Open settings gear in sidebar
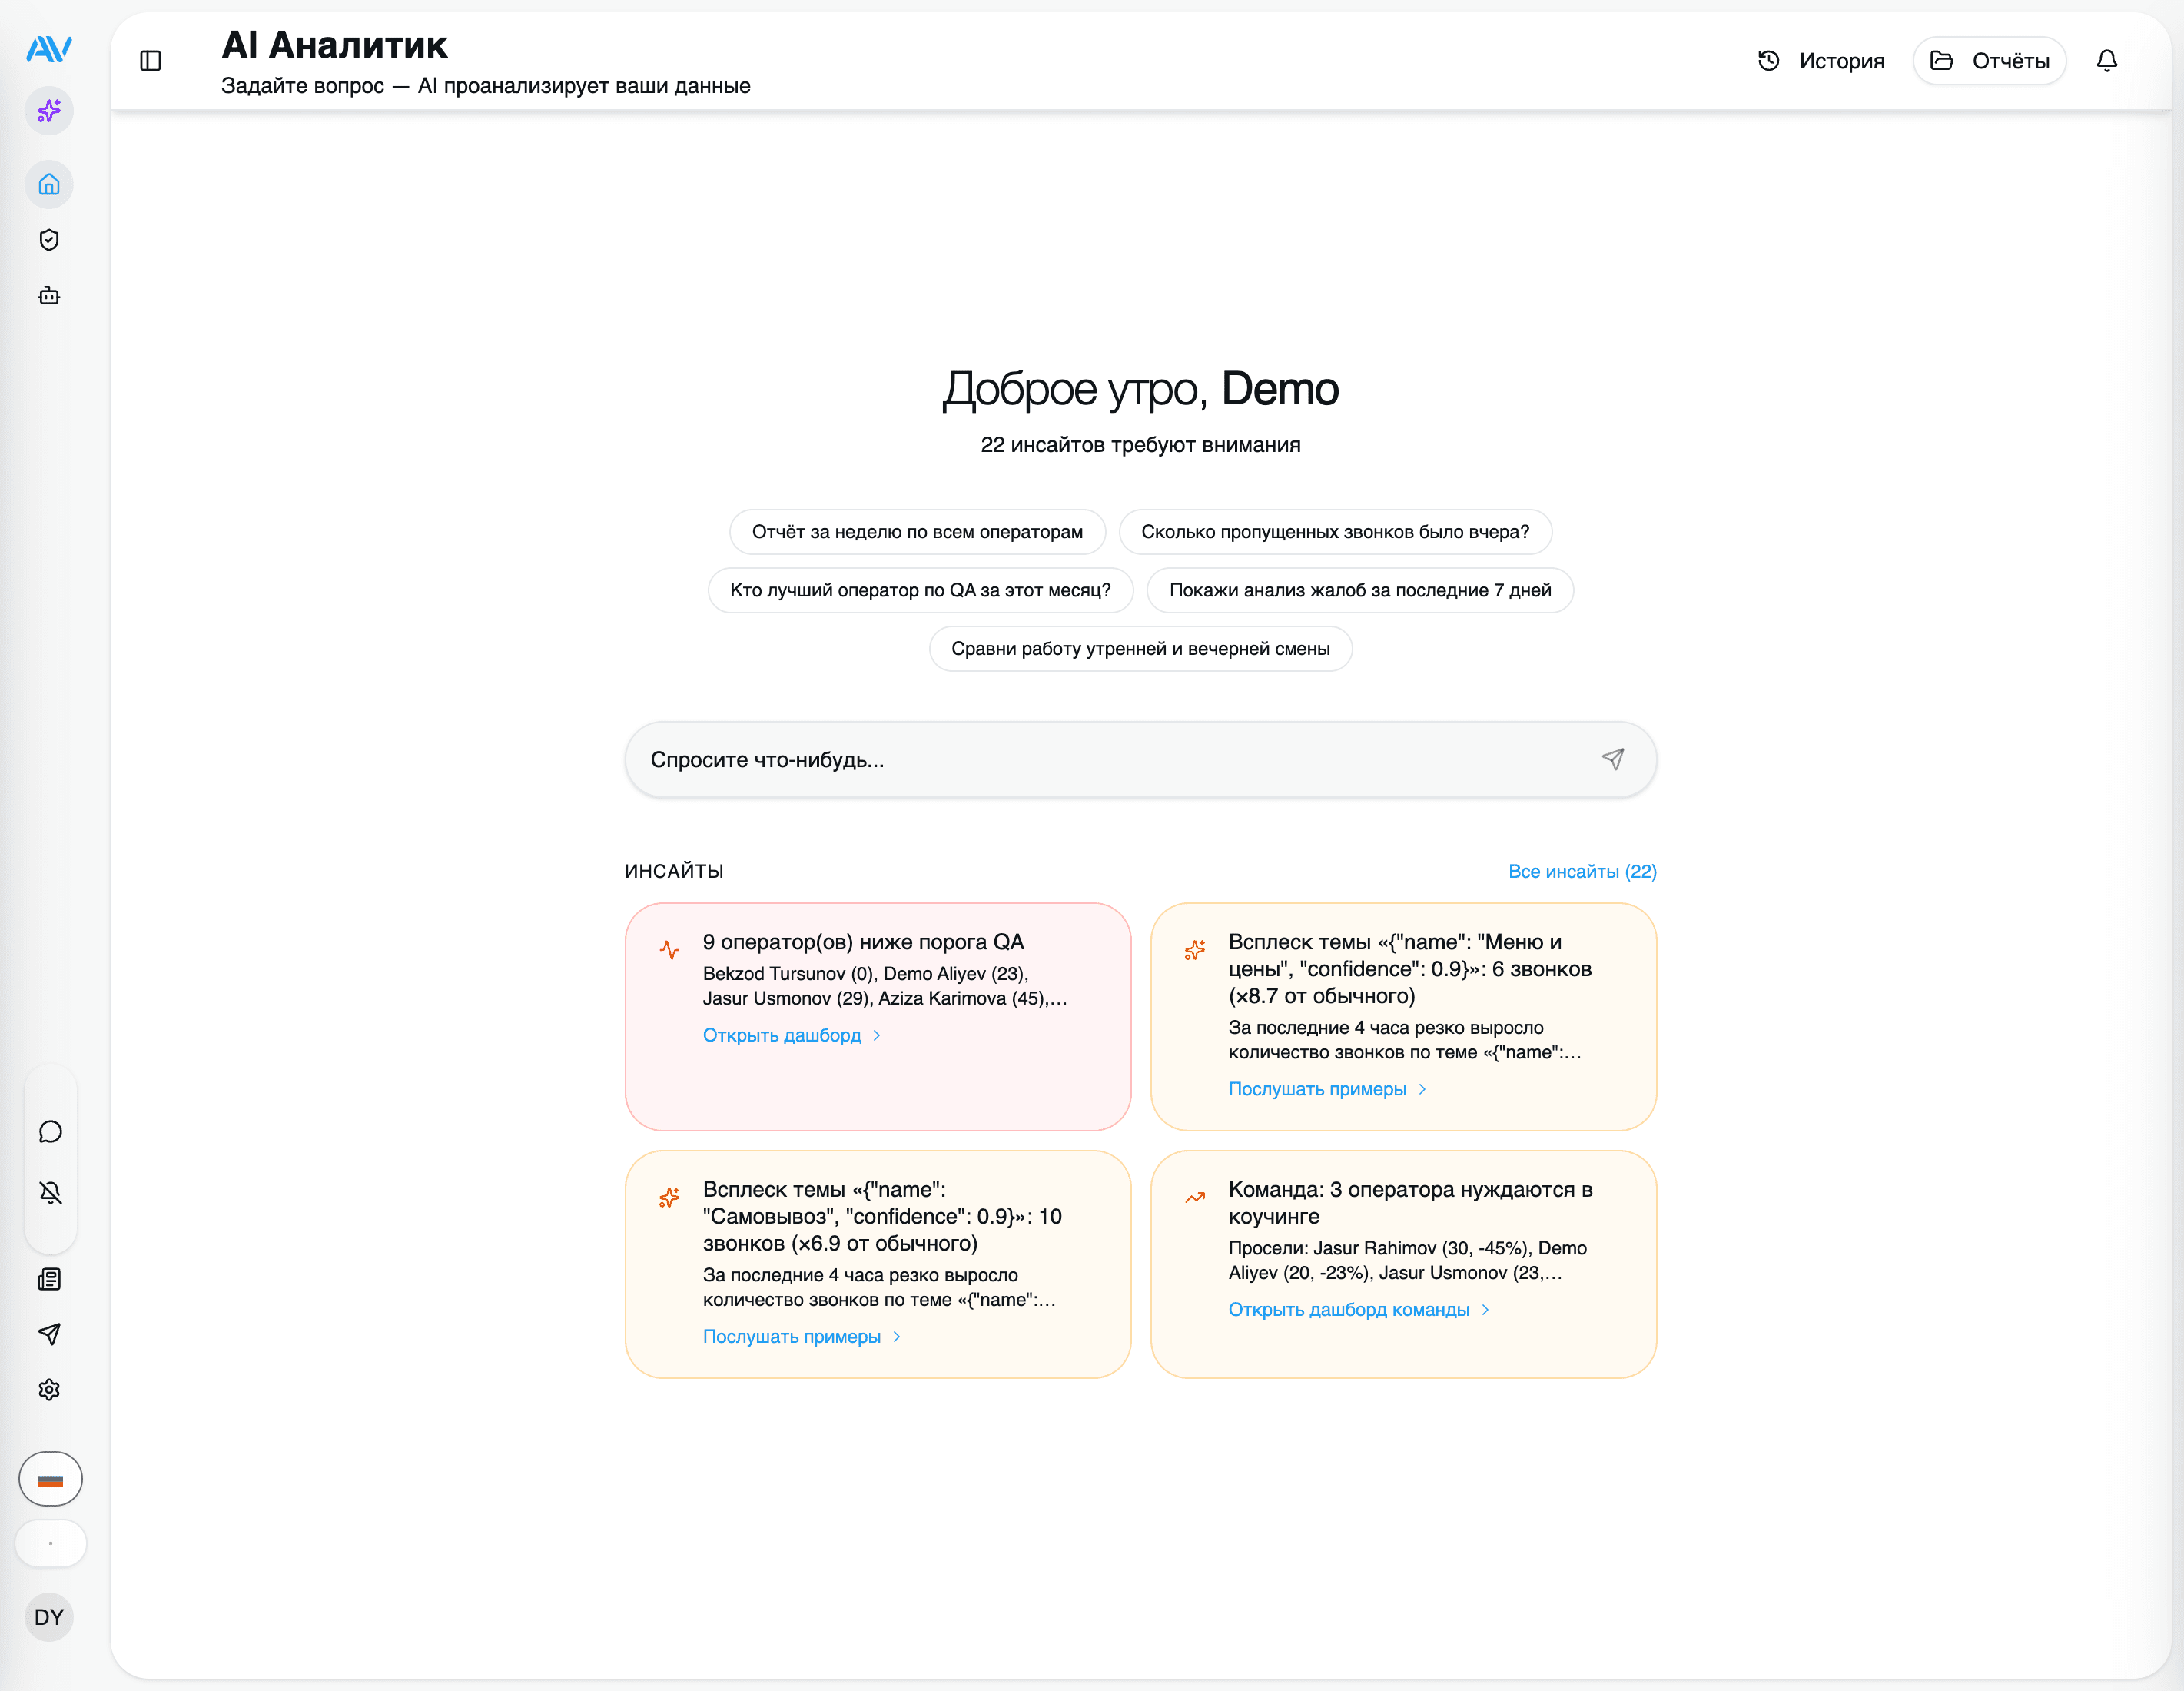The height and width of the screenshot is (1691, 2184). (49, 1390)
